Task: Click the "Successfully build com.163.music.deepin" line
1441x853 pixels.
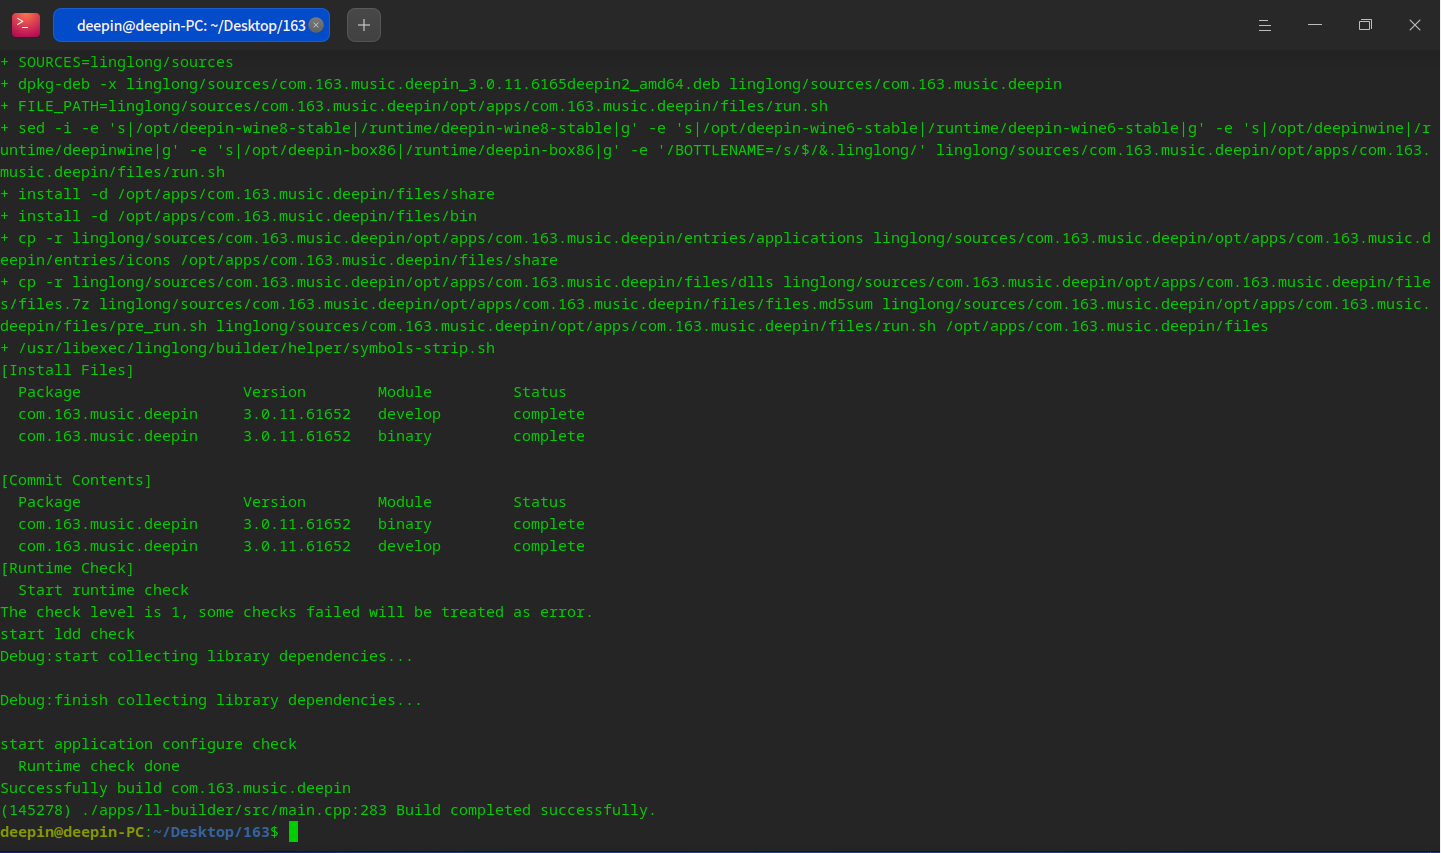Action: (175, 788)
